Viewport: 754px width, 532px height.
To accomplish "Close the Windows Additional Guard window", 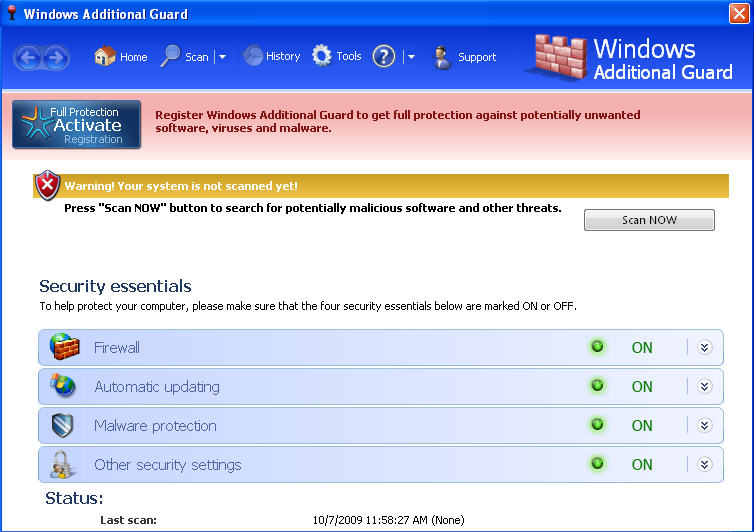I will coord(740,13).
